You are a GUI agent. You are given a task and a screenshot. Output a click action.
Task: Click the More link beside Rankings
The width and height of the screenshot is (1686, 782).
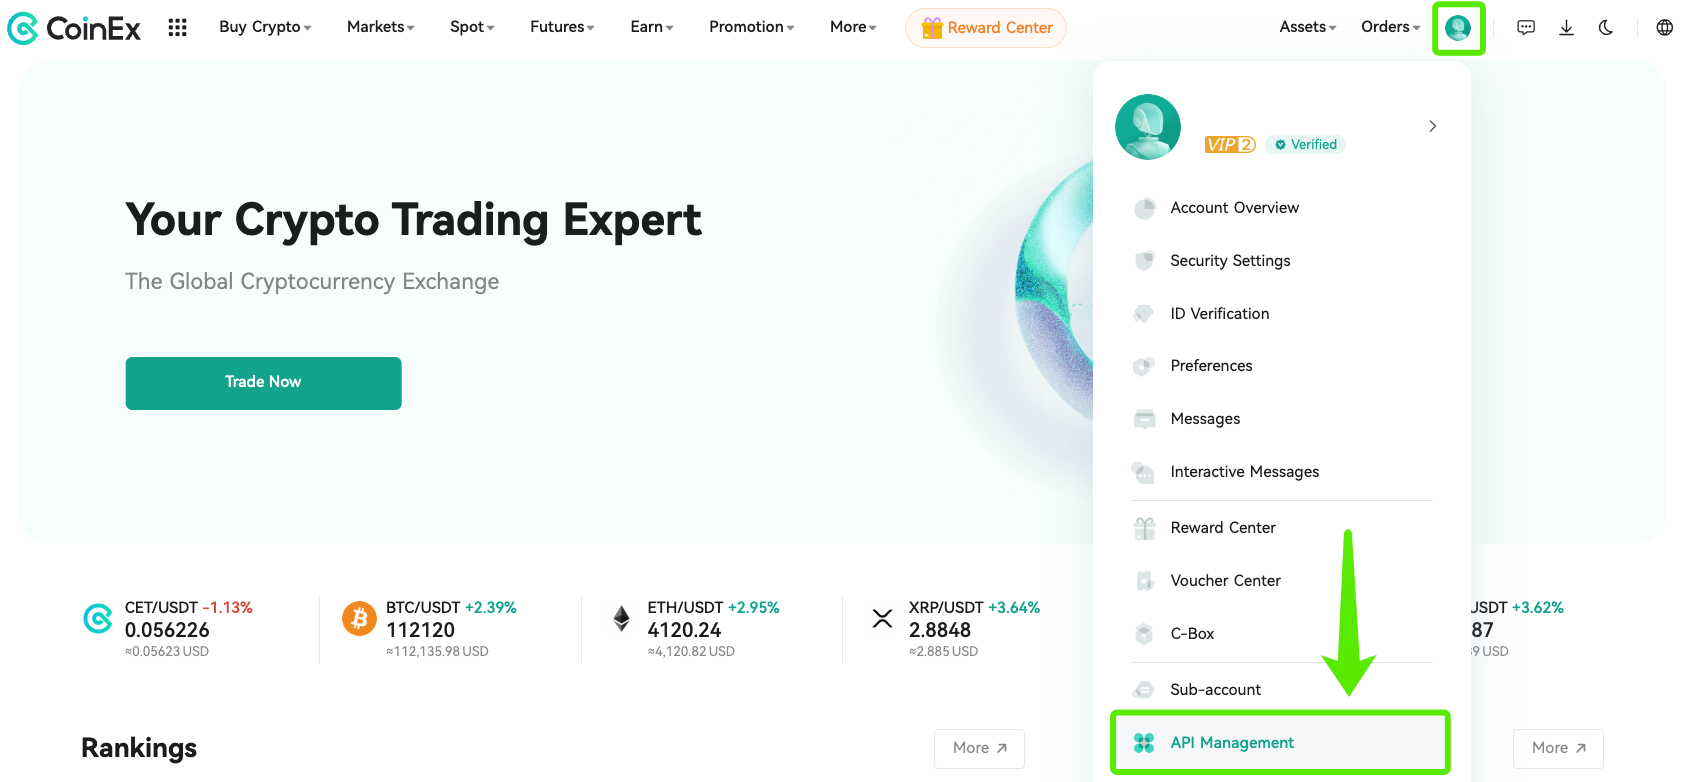tap(979, 748)
